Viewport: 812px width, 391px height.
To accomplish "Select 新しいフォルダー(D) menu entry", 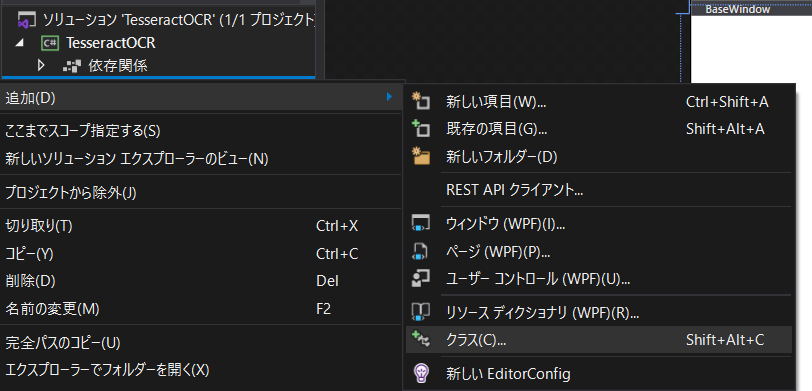I will point(599,156).
